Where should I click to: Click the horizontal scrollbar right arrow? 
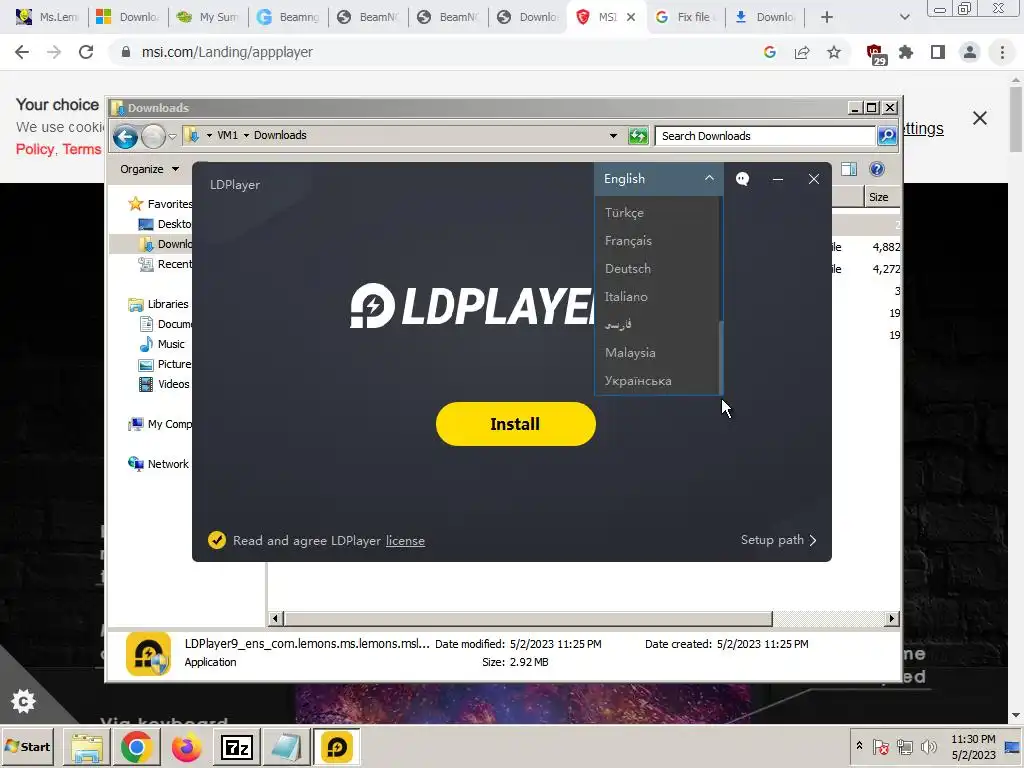(x=891, y=618)
